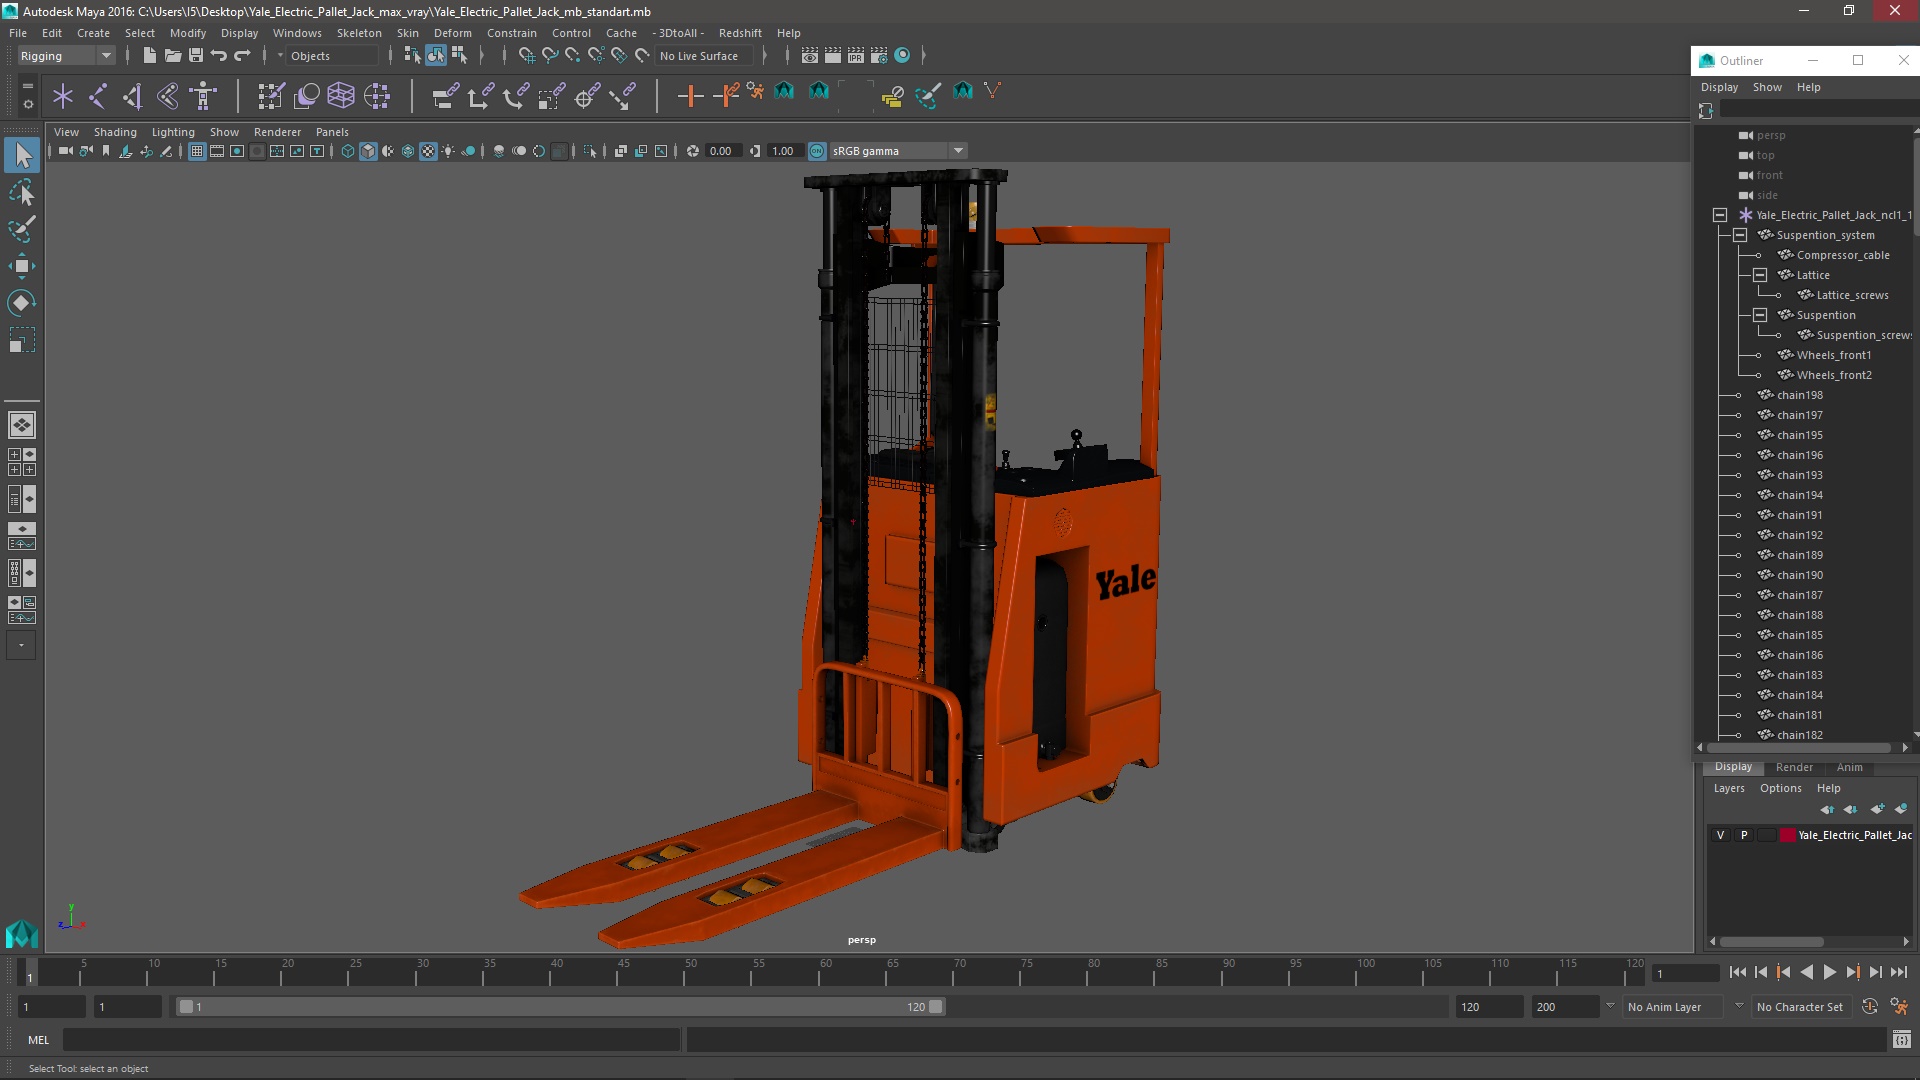The height and width of the screenshot is (1080, 1920).
Task: Open the Constrain menu
Action: (511, 33)
